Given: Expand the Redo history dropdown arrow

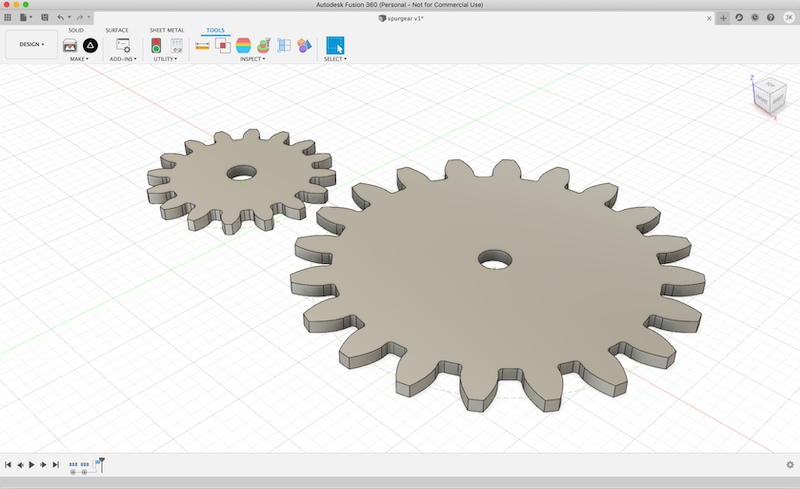Looking at the screenshot, I should [x=89, y=17].
